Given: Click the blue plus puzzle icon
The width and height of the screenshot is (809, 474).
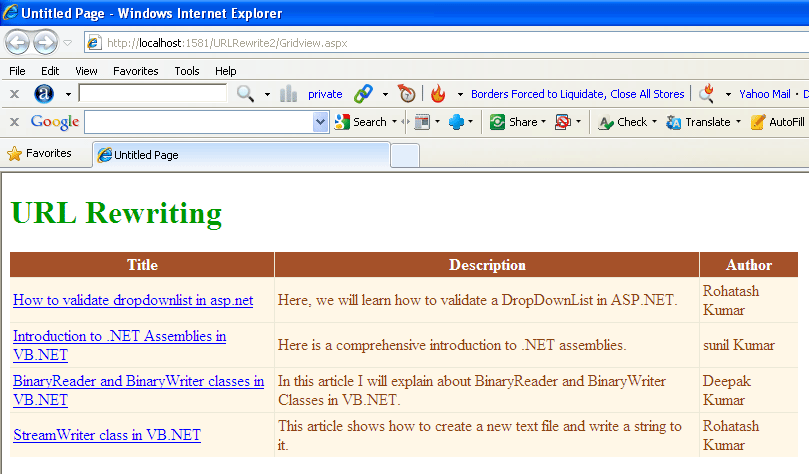Looking at the screenshot, I should 456,122.
